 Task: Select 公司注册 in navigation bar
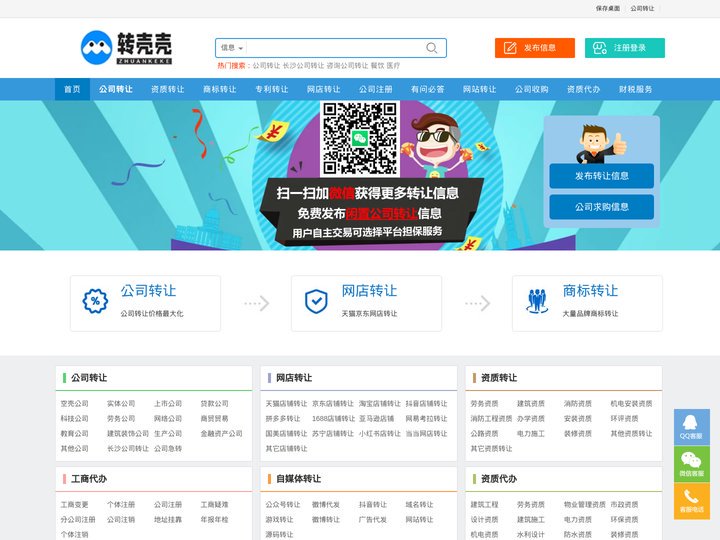click(376, 89)
